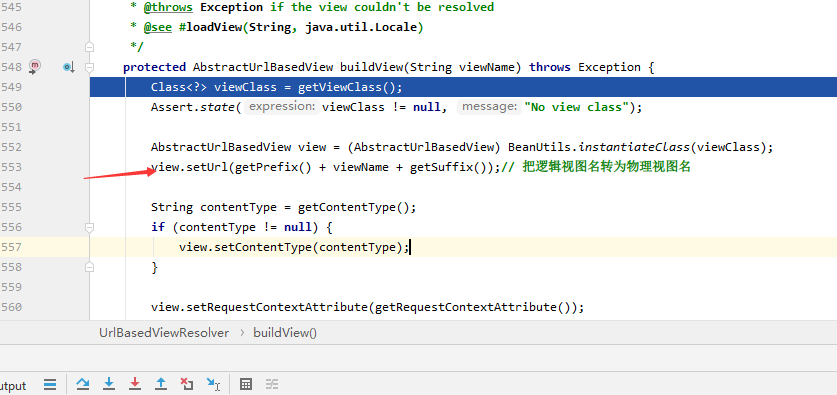Click the Drop Frame icon
This screenshot has height=395, width=837.
pyautogui.click(x=186, y=384)
